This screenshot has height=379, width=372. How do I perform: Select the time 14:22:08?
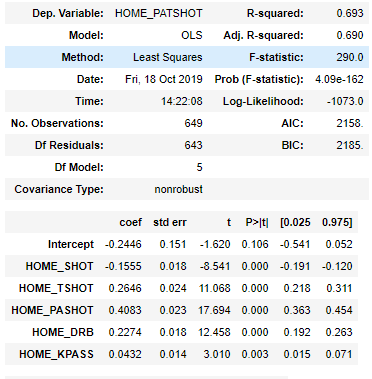(x=182, y=101)
